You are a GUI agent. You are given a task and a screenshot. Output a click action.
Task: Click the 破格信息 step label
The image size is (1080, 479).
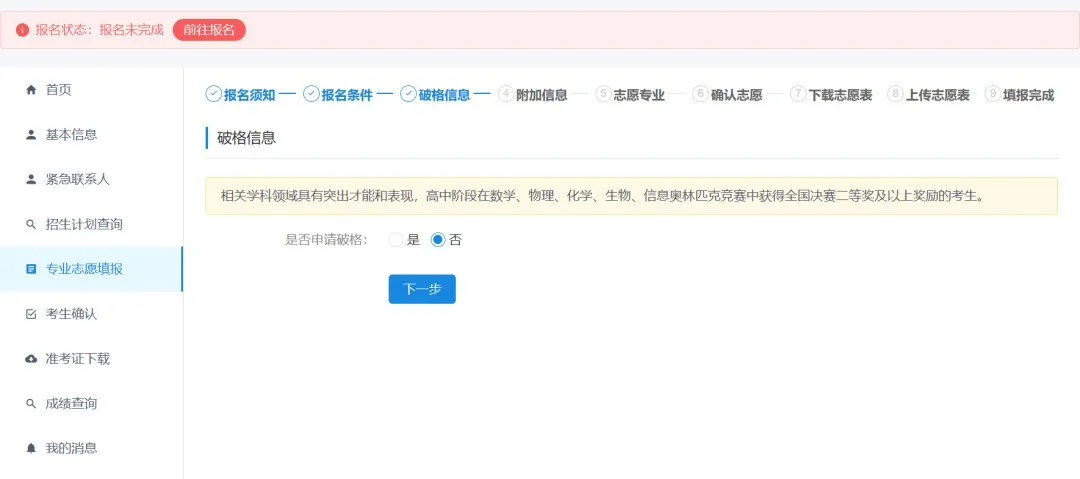(444, 96)
